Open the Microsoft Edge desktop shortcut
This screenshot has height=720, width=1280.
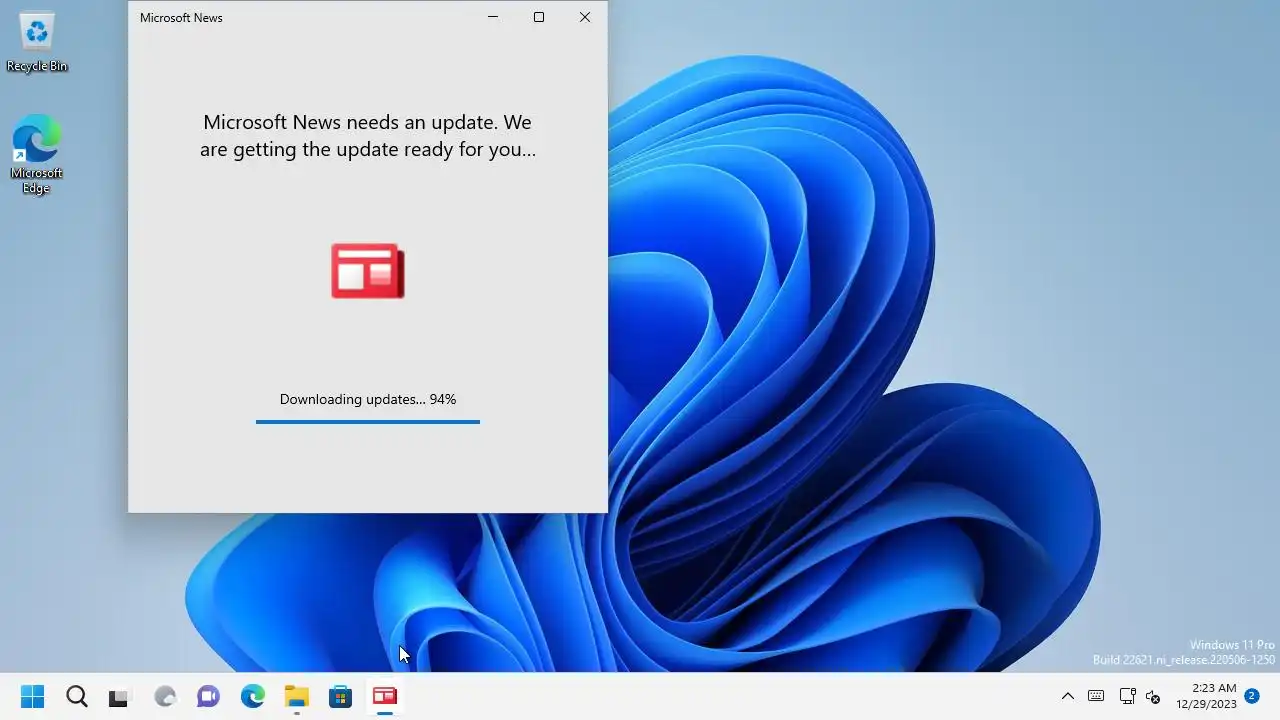coord(37,154)
